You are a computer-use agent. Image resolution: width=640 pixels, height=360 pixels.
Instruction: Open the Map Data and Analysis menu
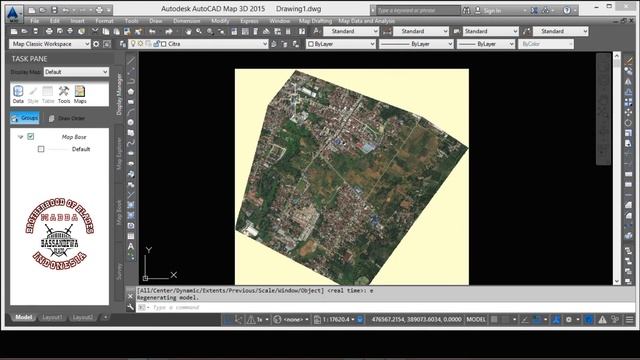coord(366,21)
